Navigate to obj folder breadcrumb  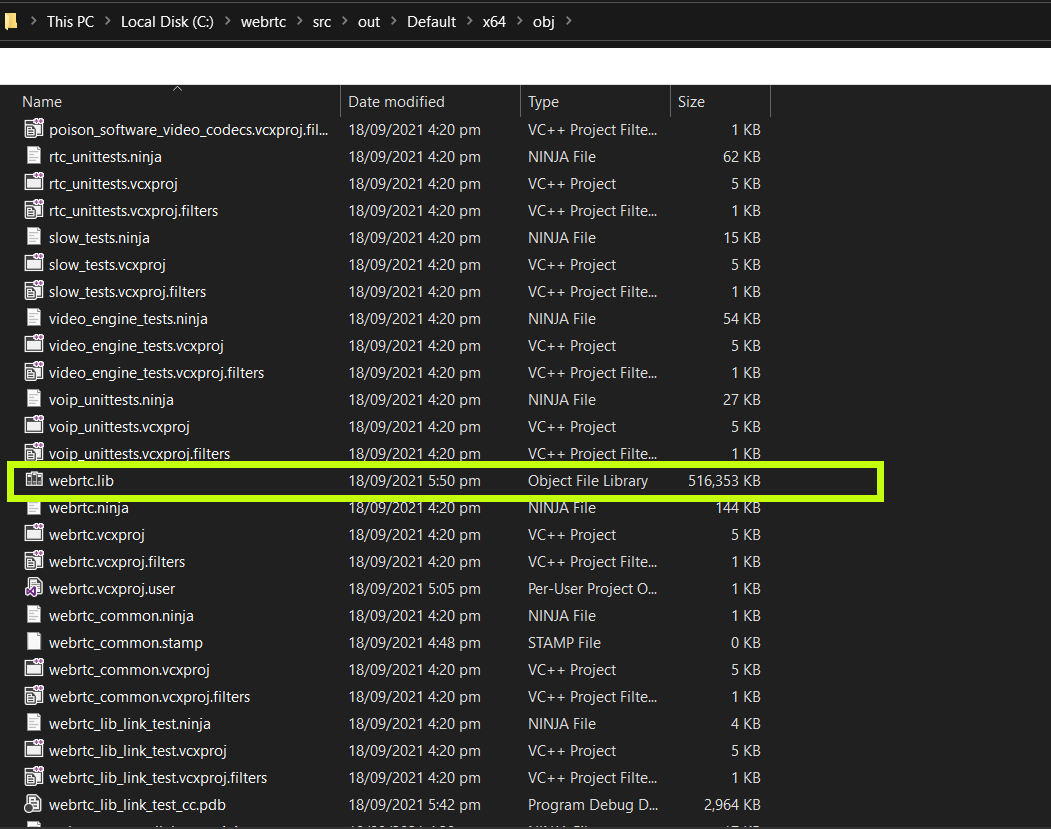point(544,21)
